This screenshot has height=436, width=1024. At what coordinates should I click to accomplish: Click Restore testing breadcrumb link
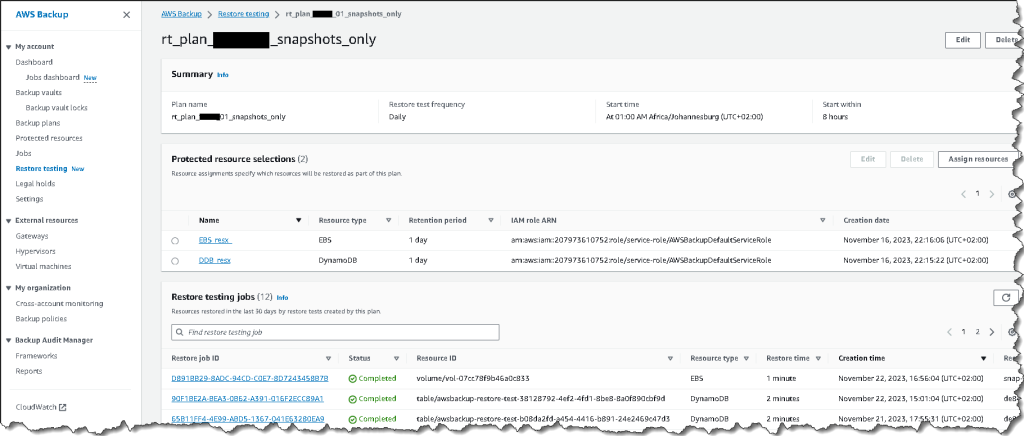pos(246,13)
